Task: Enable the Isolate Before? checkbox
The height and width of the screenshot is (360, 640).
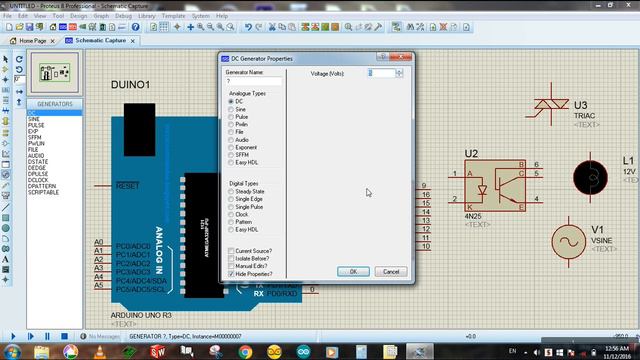Action: point(231,258)
